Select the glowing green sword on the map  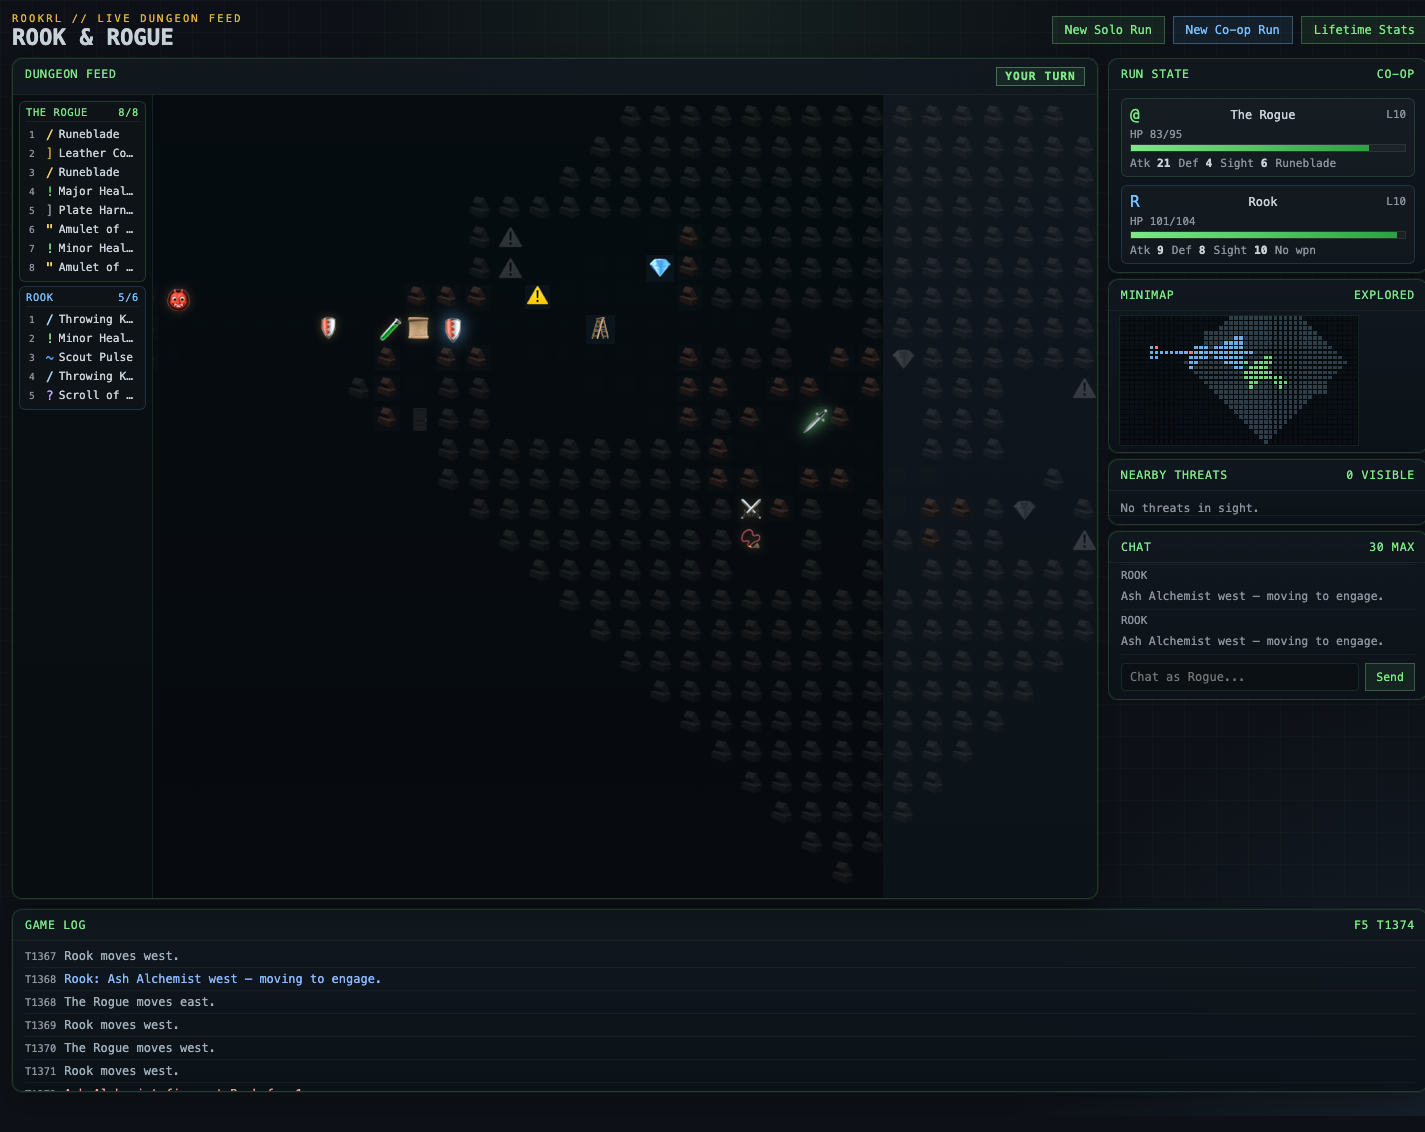click(x=815, y=420)
